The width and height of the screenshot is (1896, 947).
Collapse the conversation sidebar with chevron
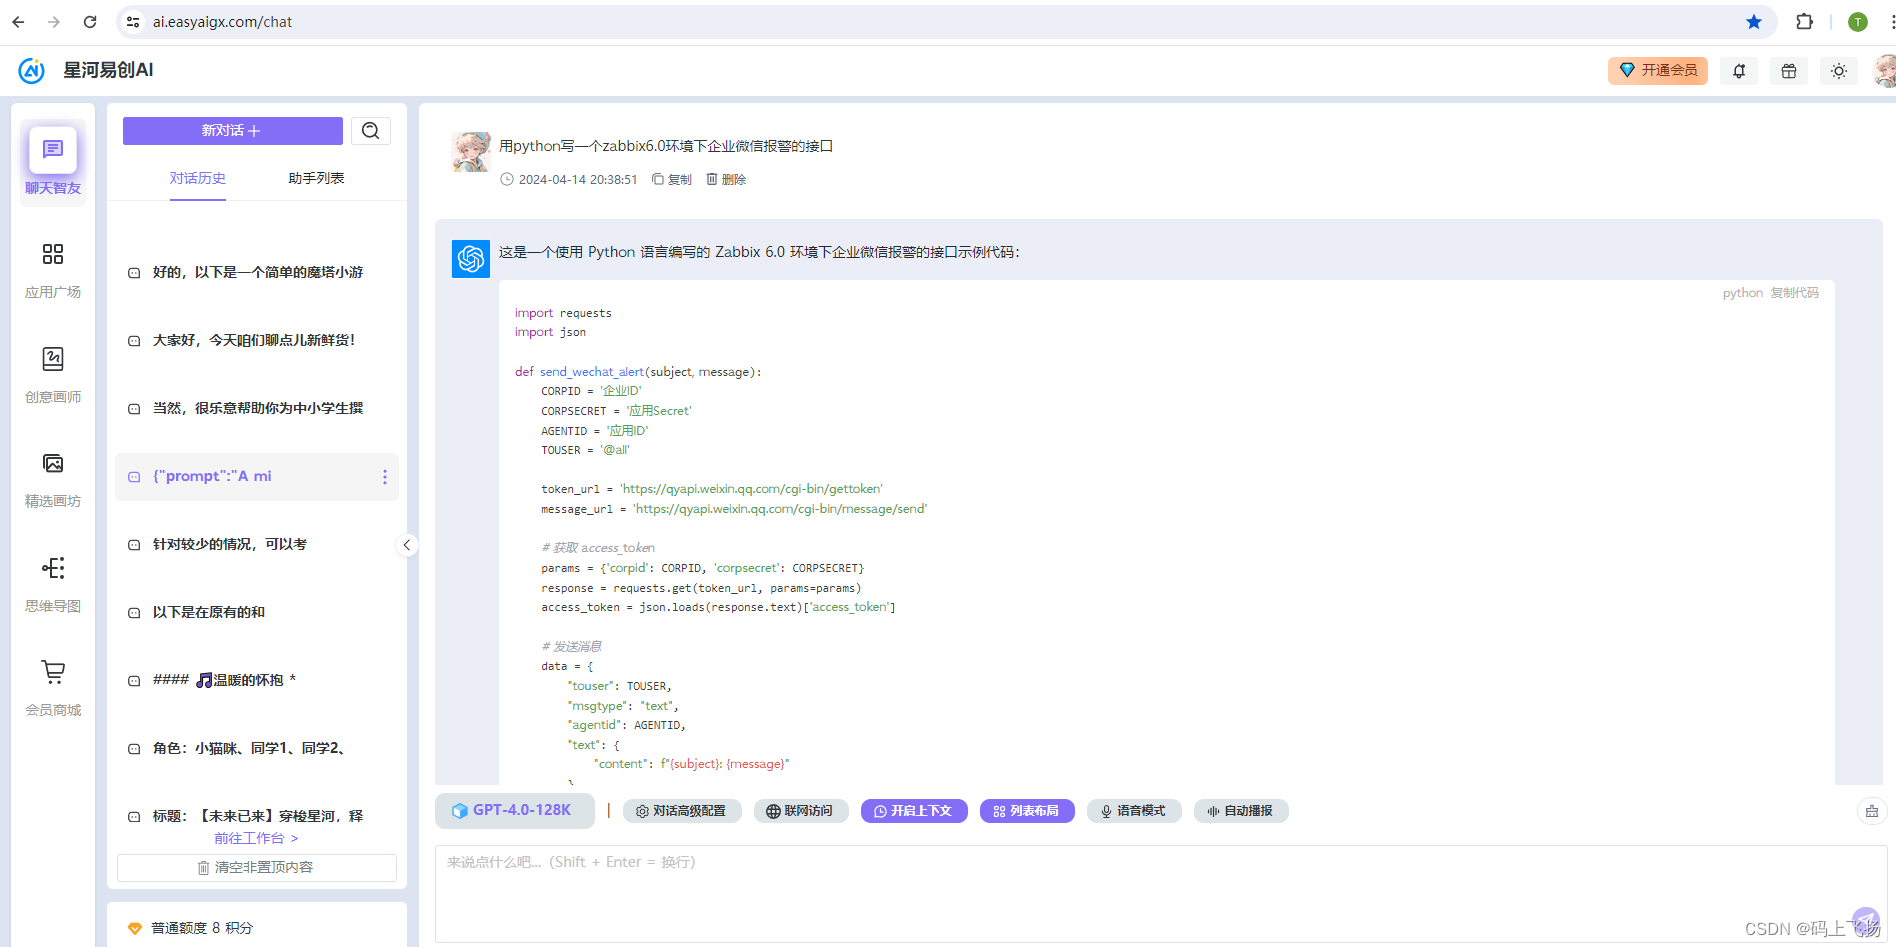pyautogui.click(x=407, y=545)
